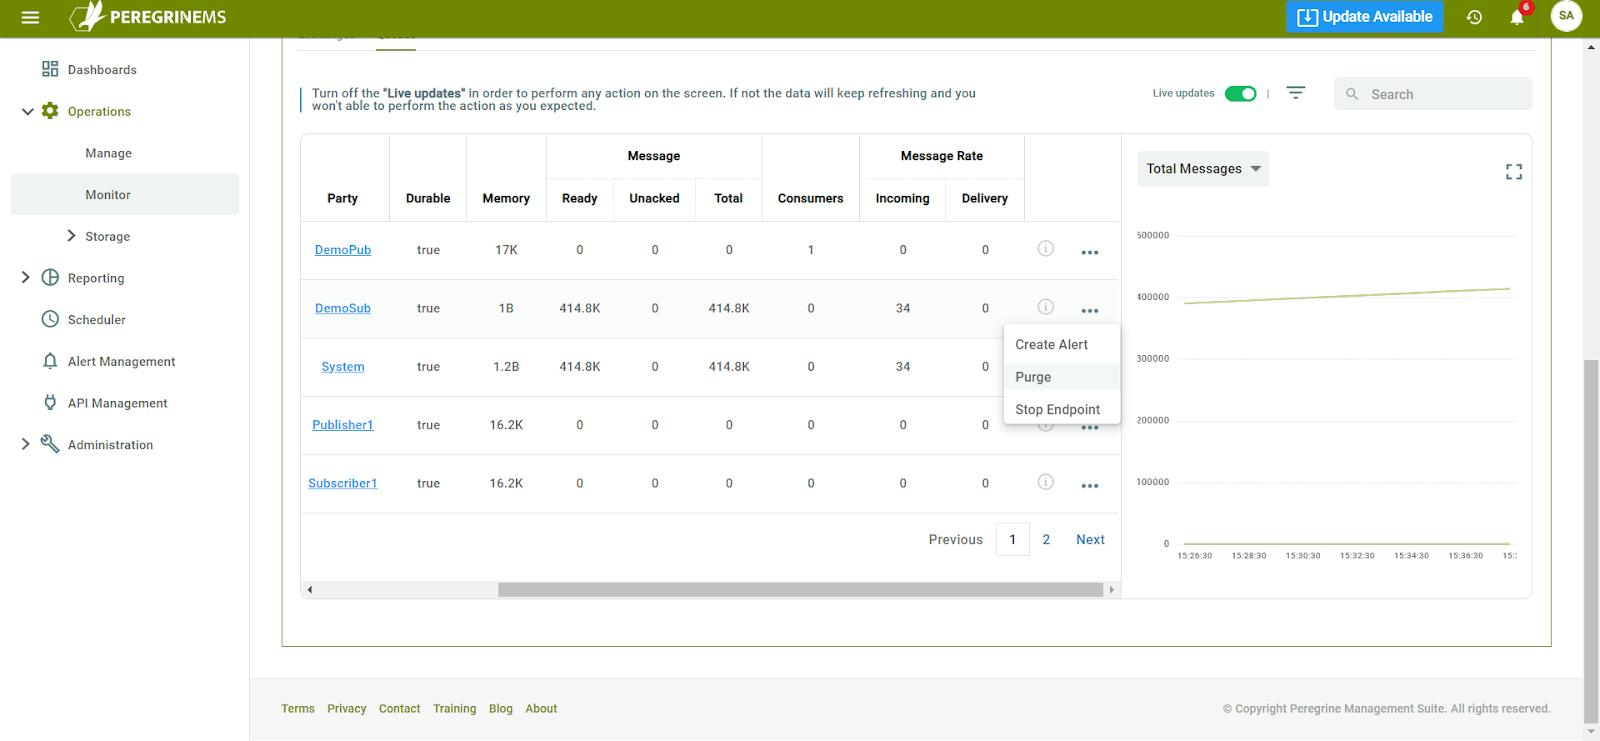The height and width of the screenshot is (741, 1600).
Task: Open the DemoSub party link
Action: coord(342,308)
